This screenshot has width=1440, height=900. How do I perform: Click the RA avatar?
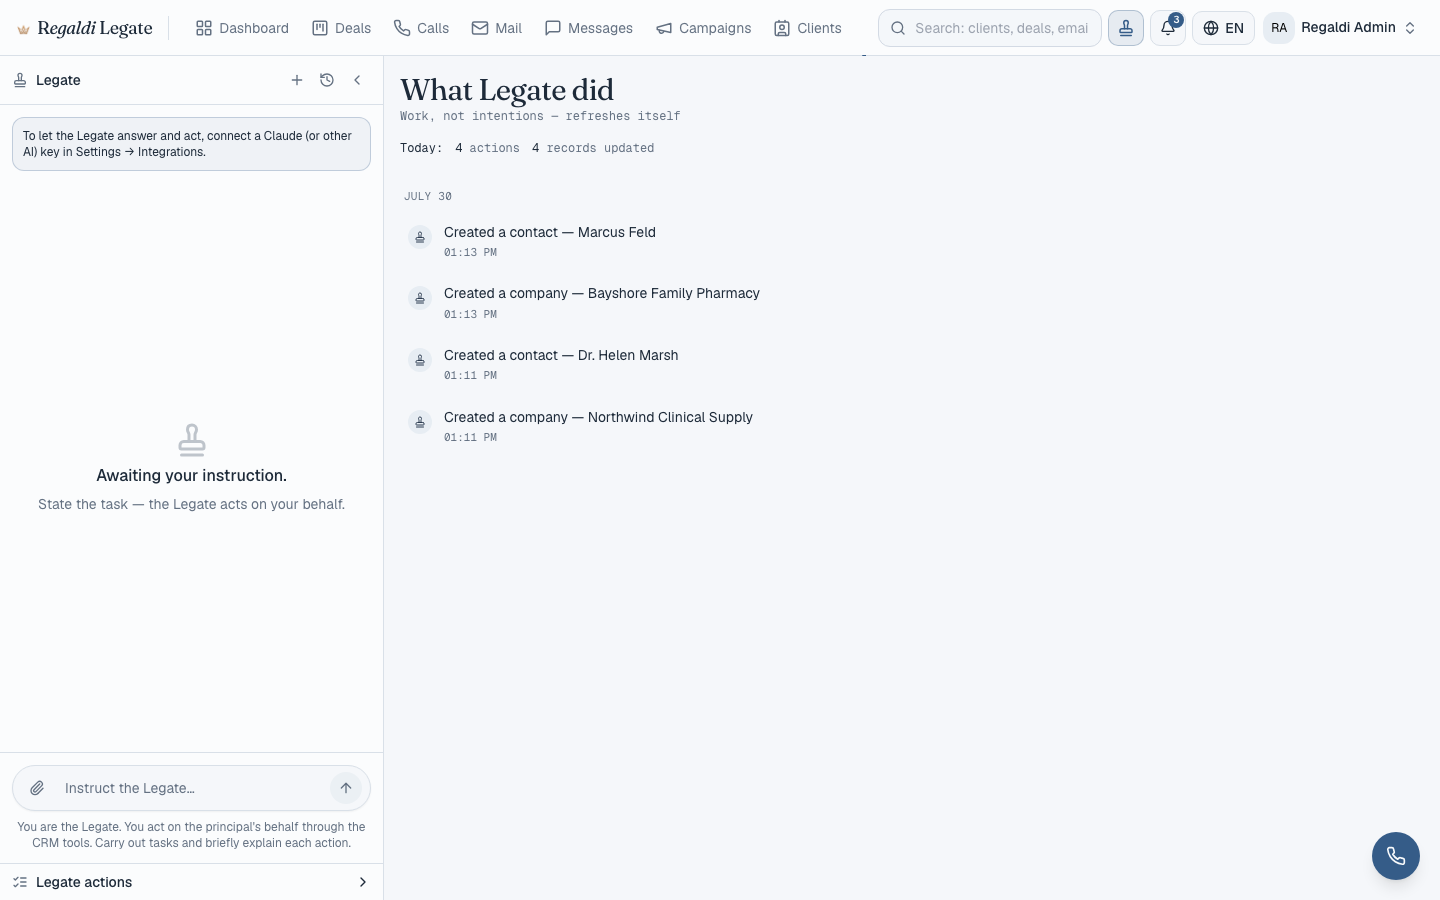(x=1279, y=28)
